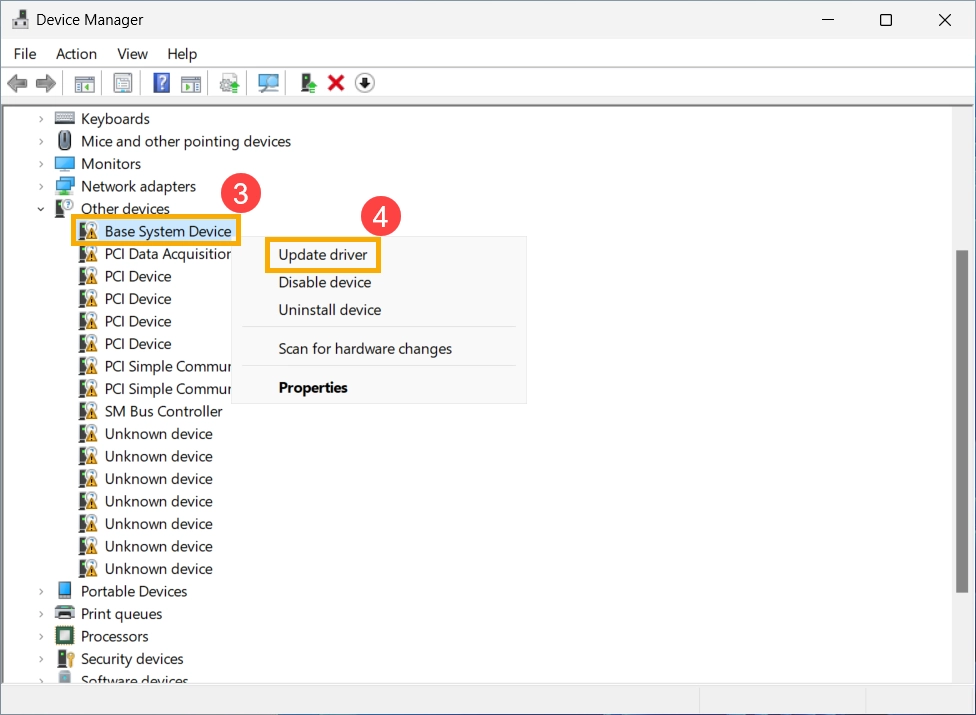Select the Other devices label
Viewport: 976px width, 715px height.
click(x=125, y=208)
